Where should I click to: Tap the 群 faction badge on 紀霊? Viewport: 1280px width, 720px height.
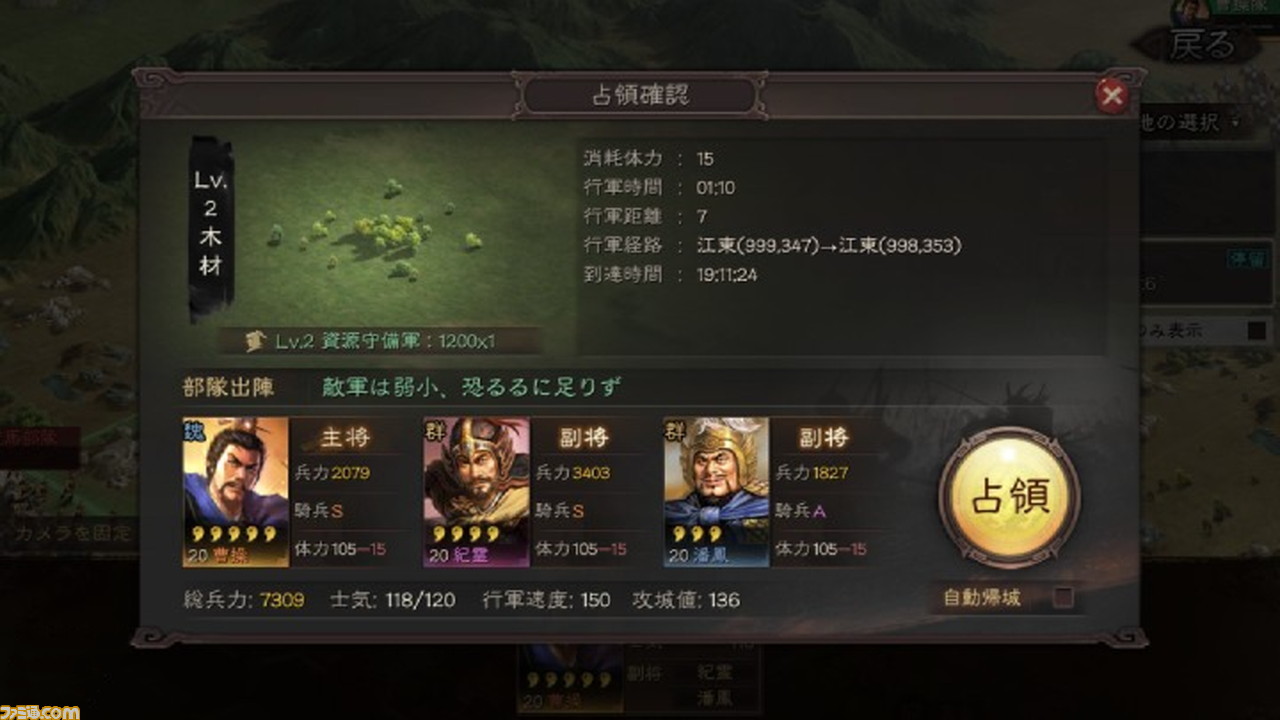coord(434,428)
